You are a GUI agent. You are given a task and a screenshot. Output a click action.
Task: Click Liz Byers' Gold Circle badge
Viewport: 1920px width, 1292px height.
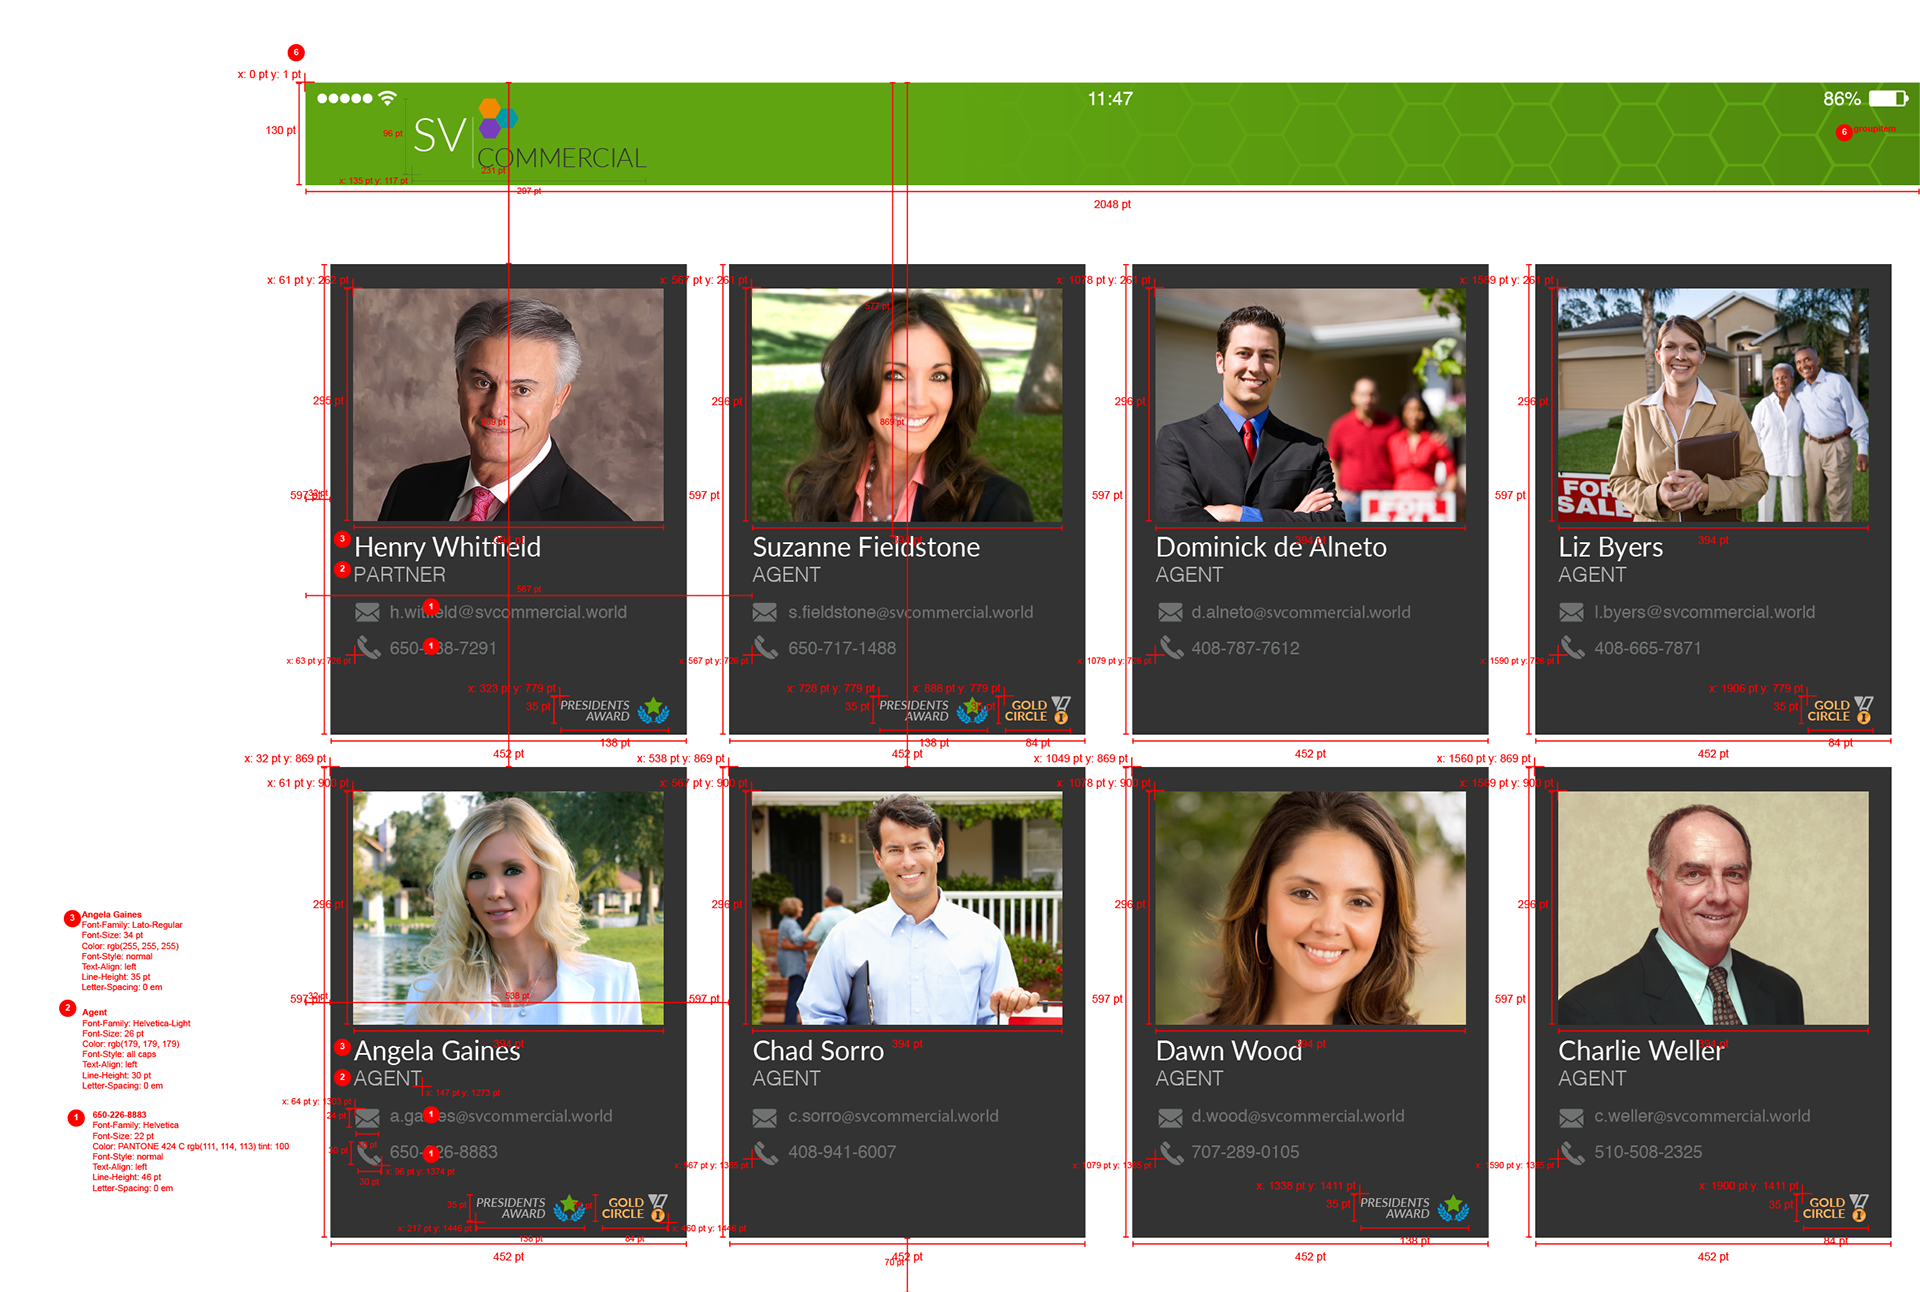1840,711
